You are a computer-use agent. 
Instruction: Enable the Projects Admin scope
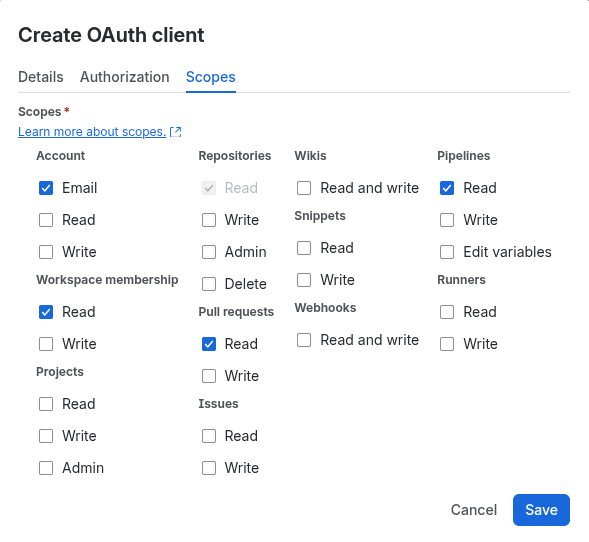pos(46,468)
